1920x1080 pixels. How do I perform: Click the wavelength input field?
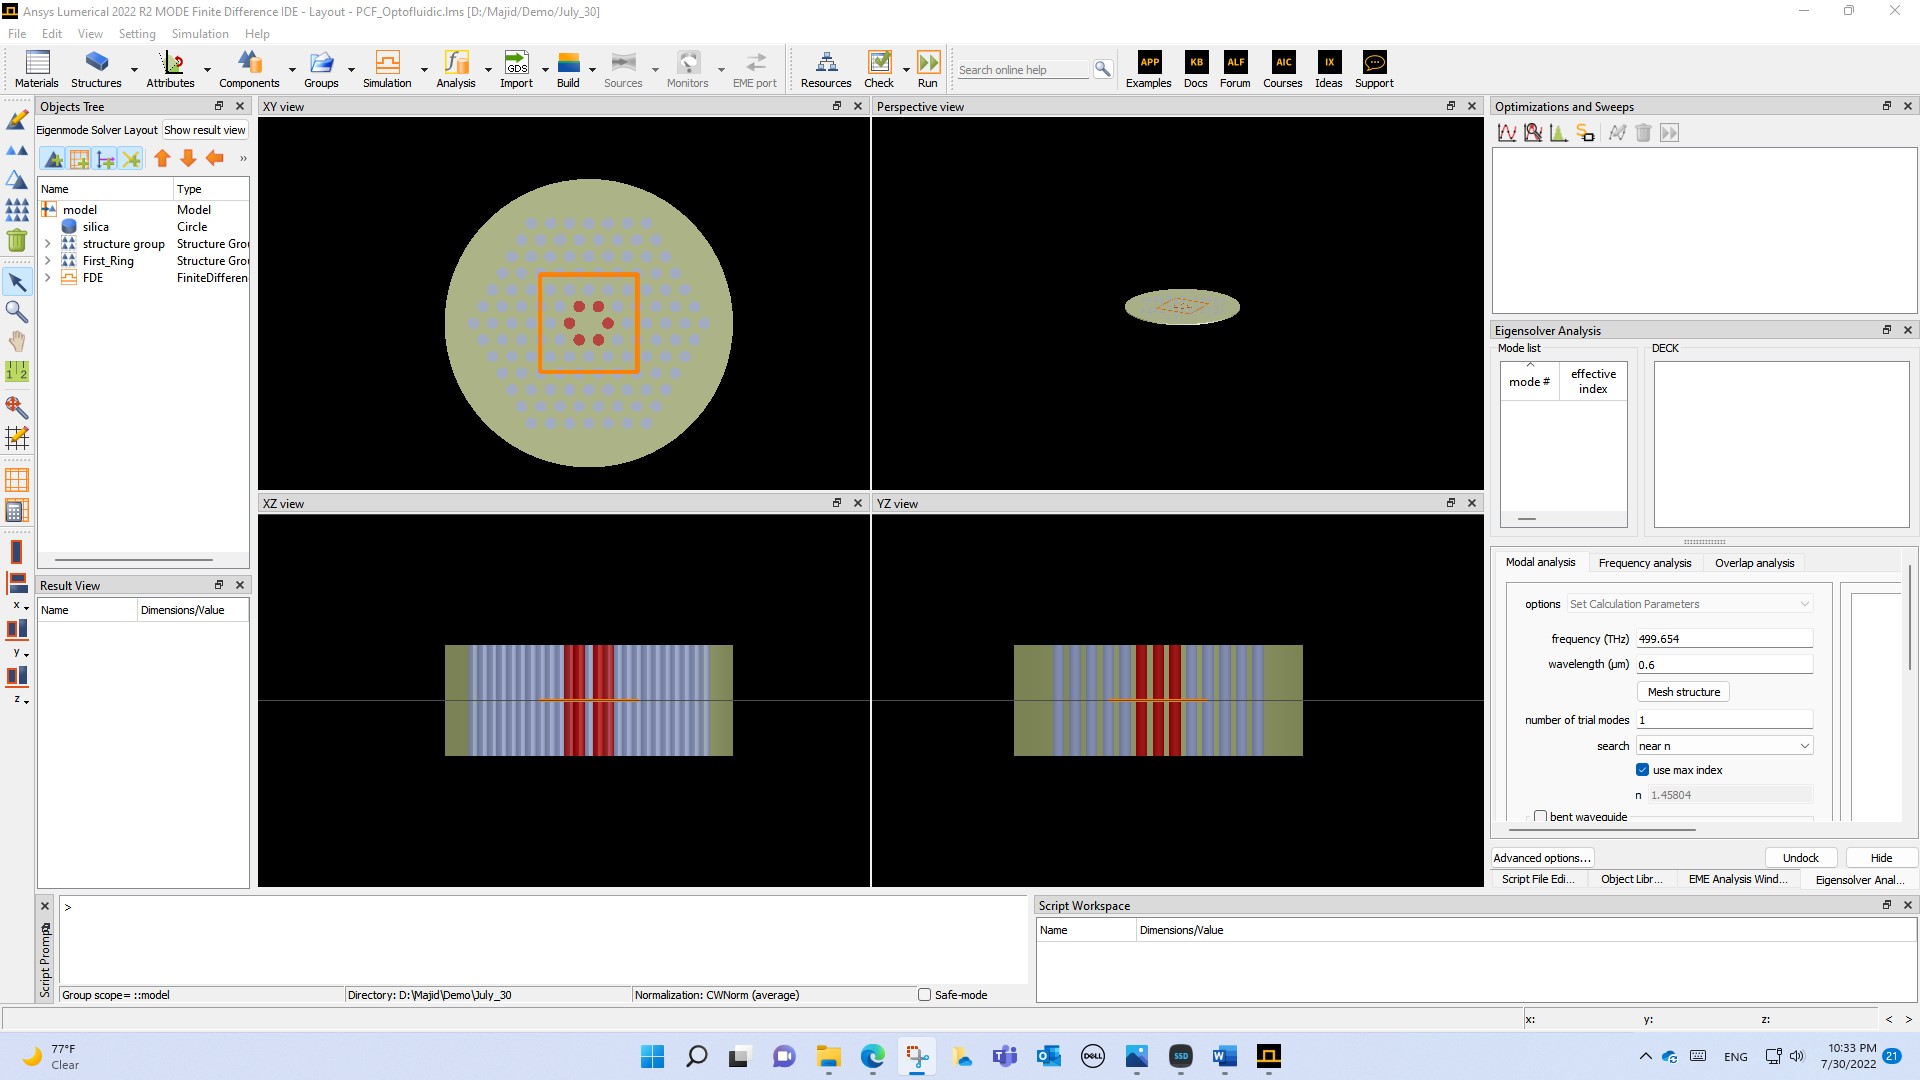point(1723,663)
